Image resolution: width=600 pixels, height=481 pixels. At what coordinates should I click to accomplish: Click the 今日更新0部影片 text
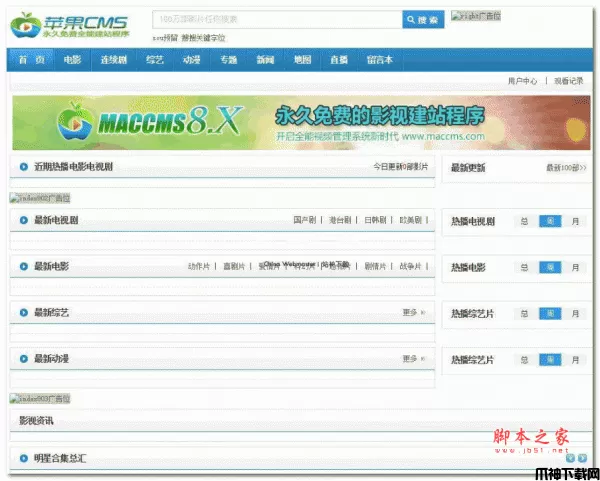coord(401,167)
